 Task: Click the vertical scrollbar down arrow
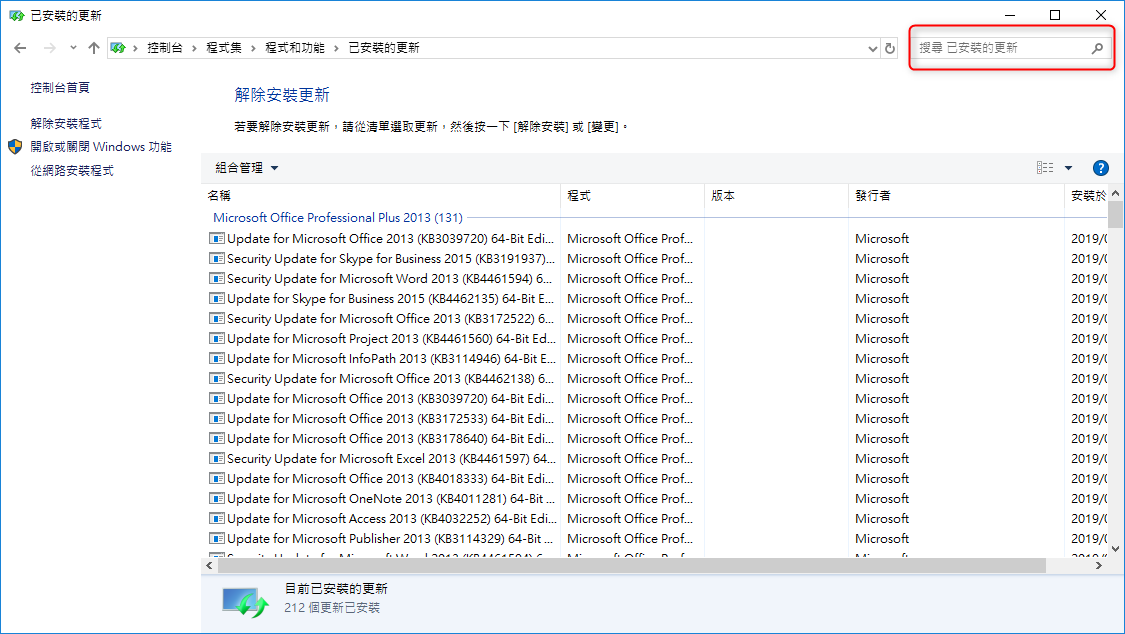1115,549
